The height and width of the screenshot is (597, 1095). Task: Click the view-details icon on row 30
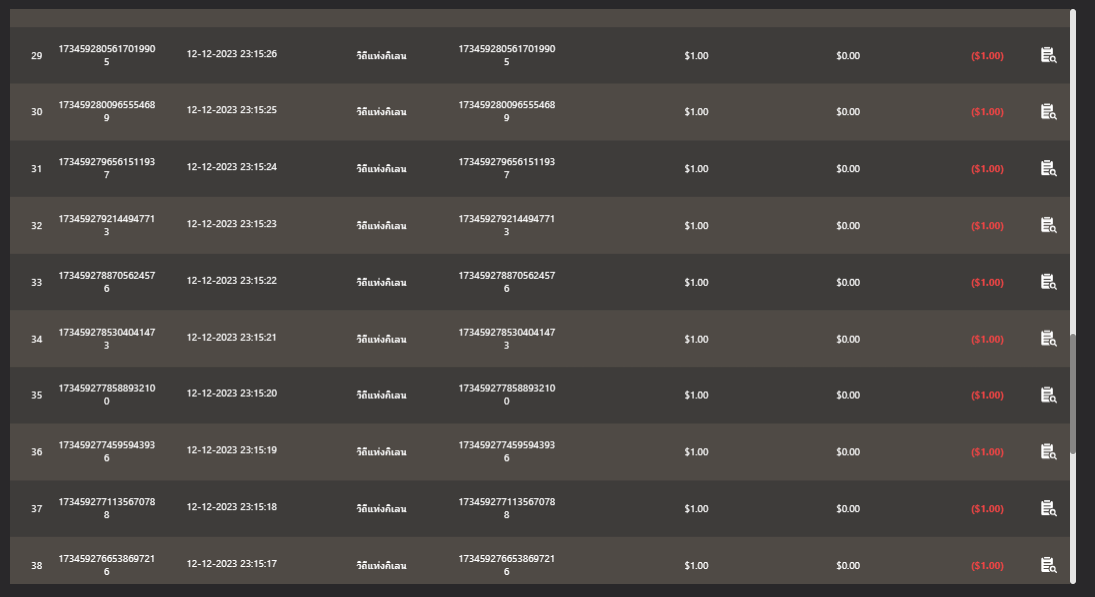click(x=1047, y=112)
